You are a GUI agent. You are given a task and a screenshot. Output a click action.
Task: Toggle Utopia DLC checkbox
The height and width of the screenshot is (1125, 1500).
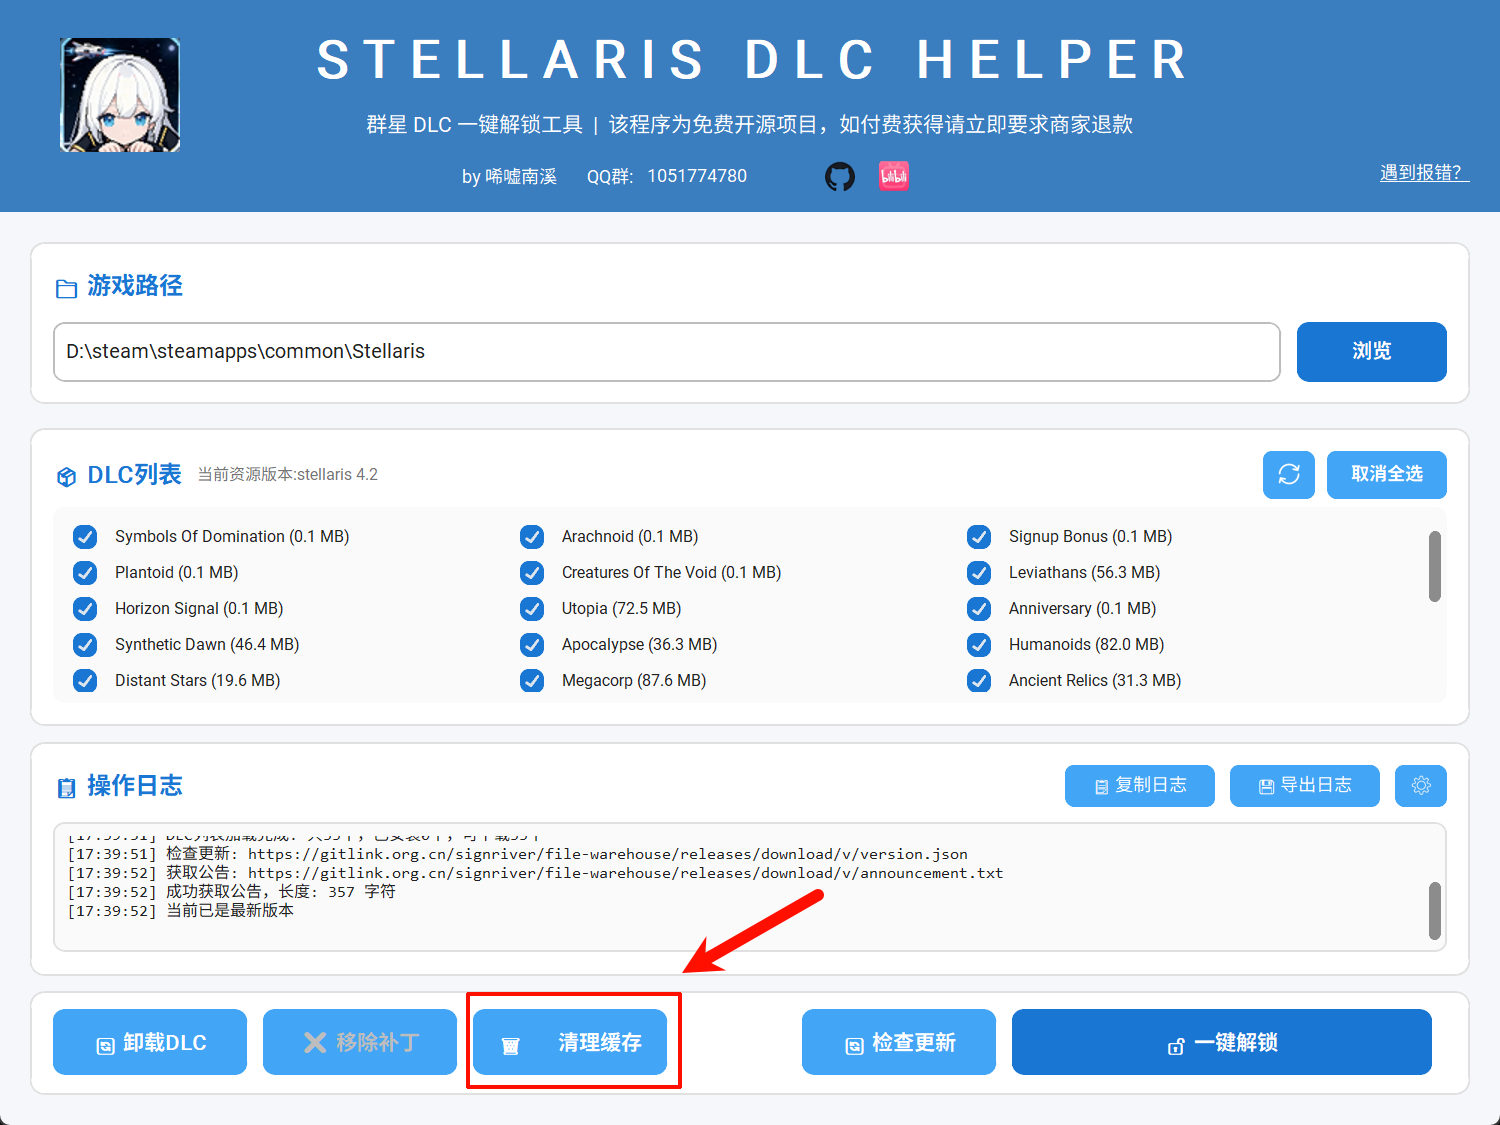click(532, 609)
